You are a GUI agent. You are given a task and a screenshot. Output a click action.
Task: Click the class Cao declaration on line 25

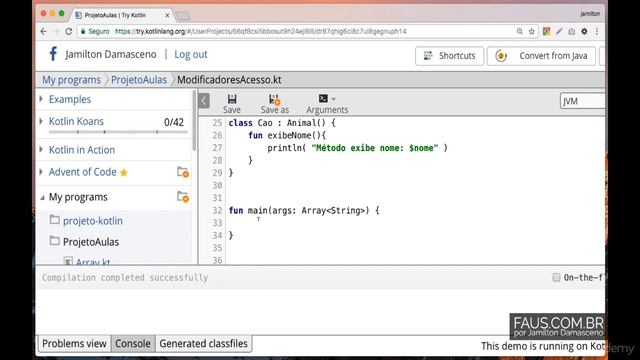282,123
